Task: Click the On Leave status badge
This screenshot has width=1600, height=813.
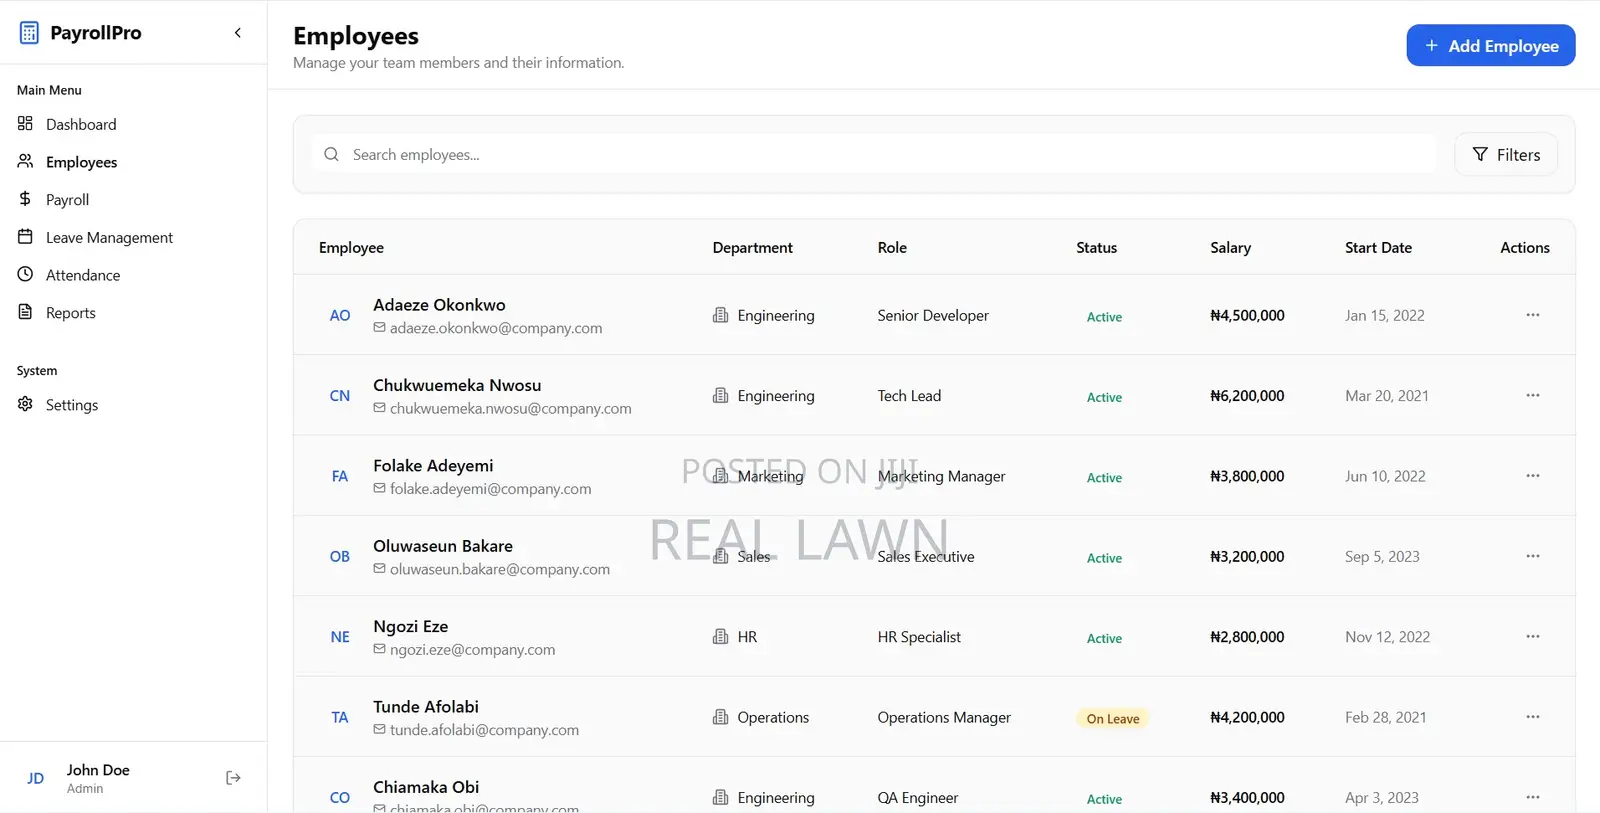Action: [1113, 719]
